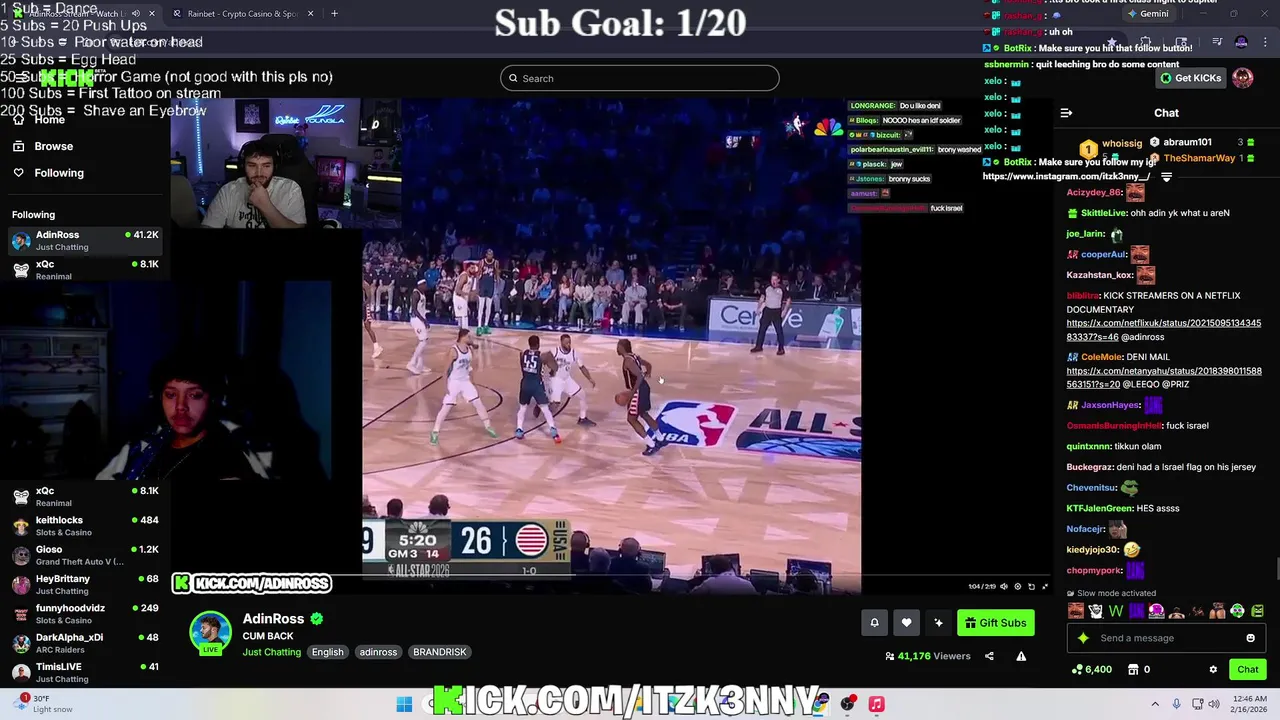This screenshot has width=1280, height=720.
Task: Click the player rewind/refresh icon
Action: (x=1031, y=587)
